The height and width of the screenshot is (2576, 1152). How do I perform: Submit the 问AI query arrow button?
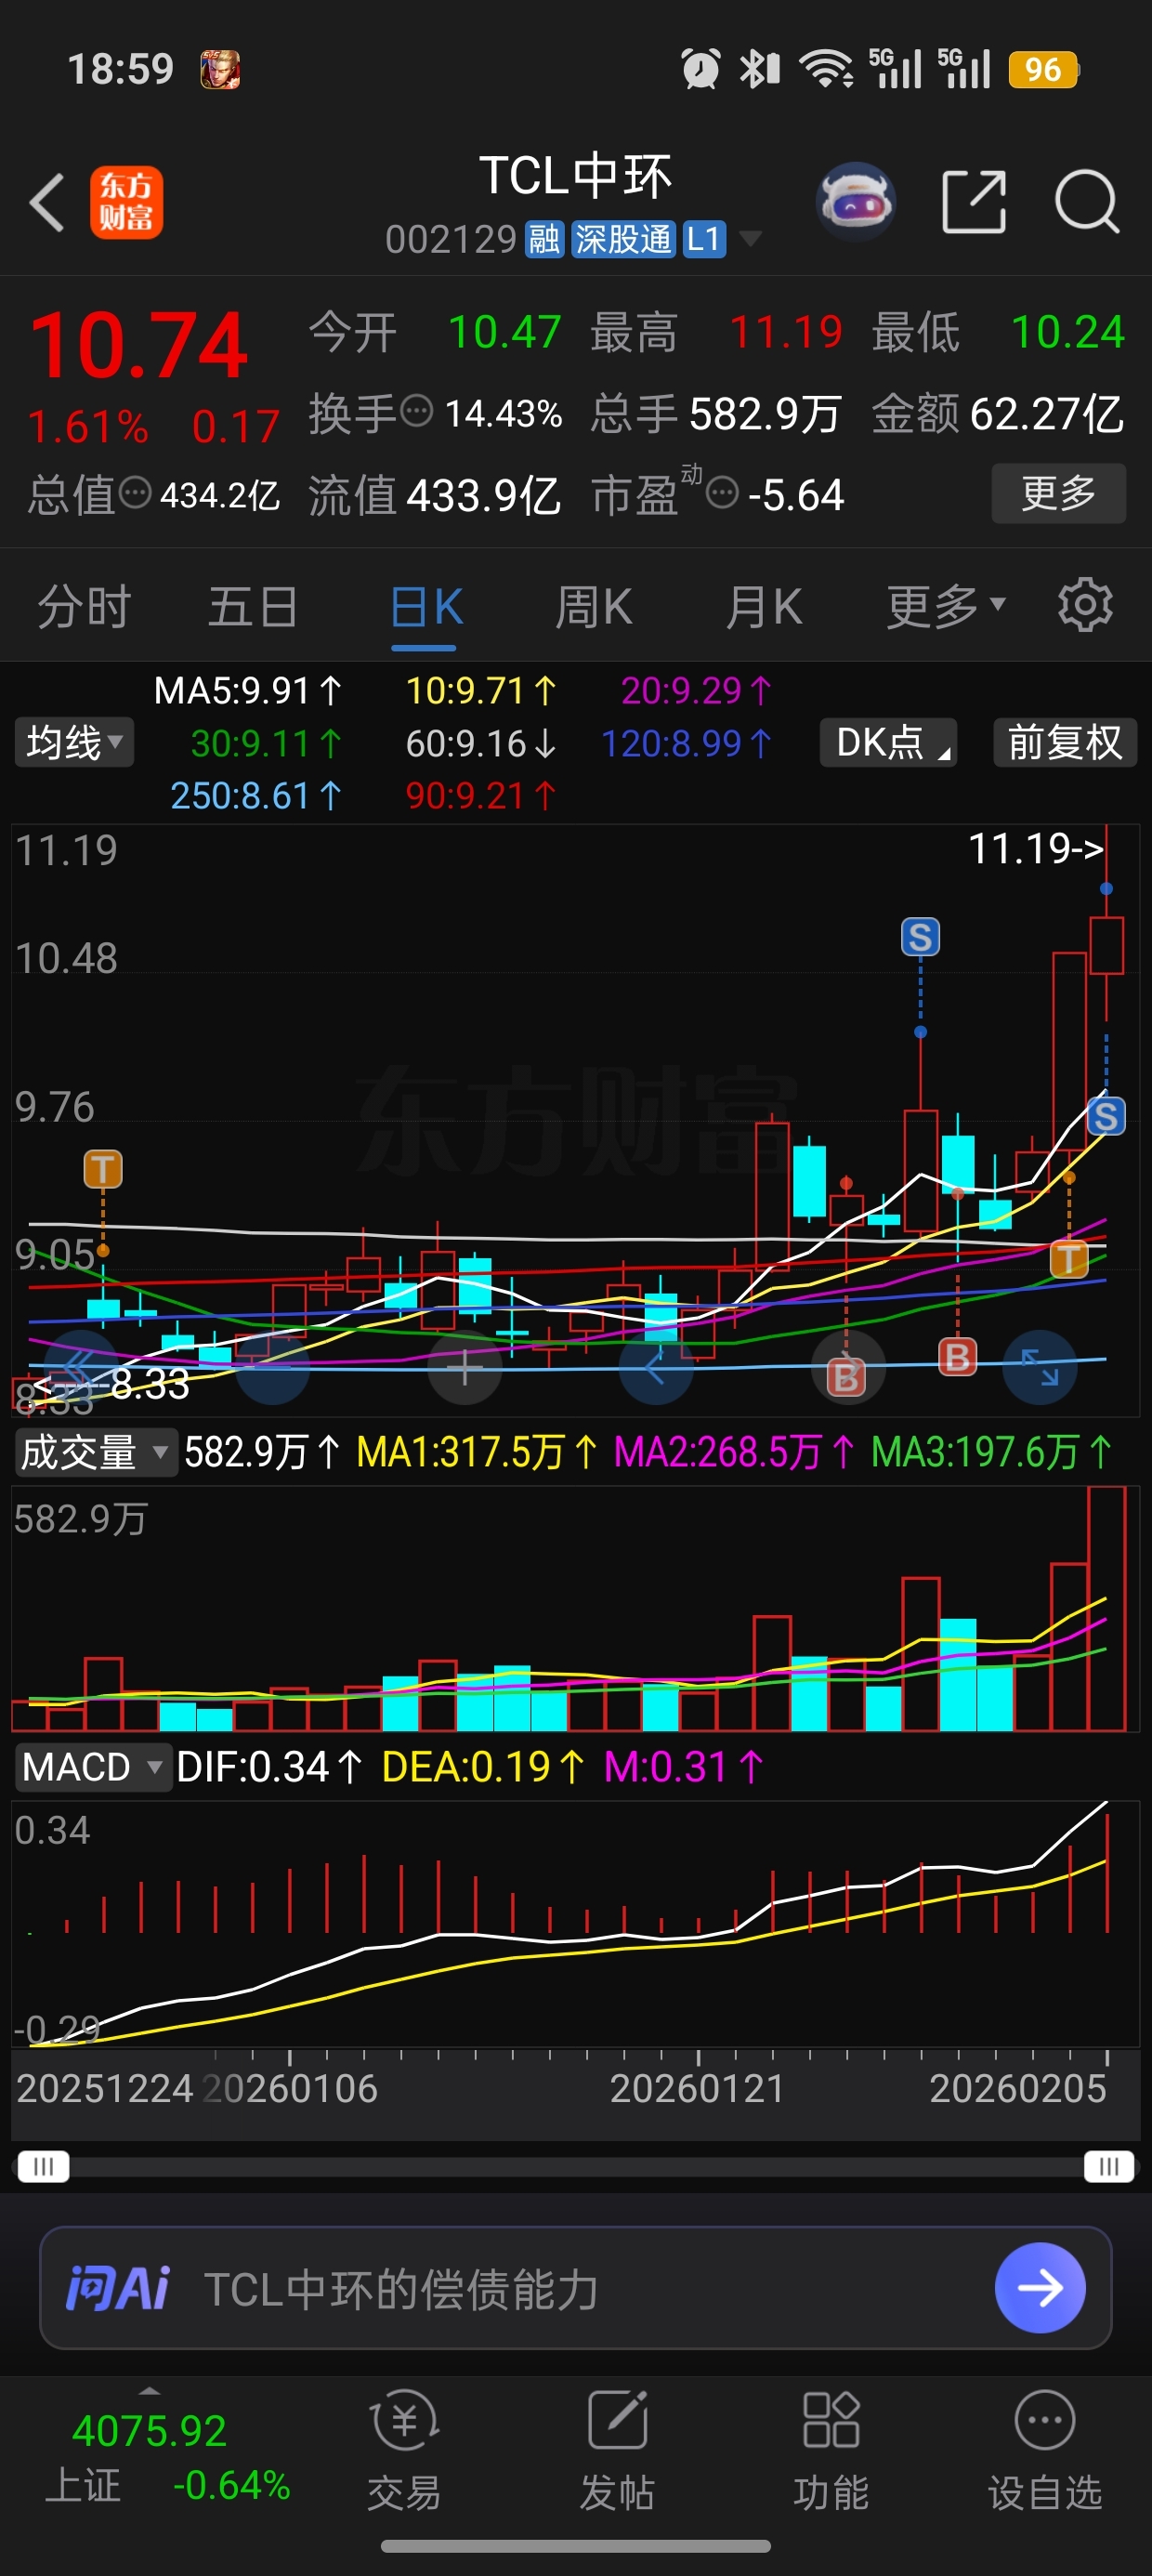[1040, 2287]
